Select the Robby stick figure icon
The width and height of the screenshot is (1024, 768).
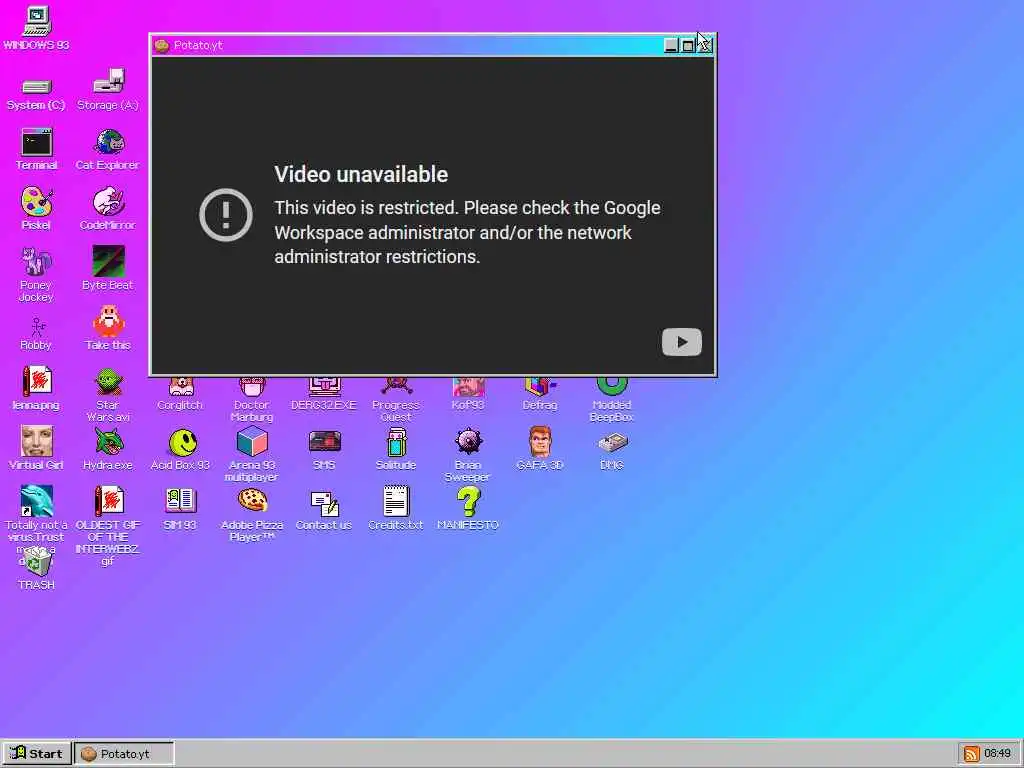[37, 326]
